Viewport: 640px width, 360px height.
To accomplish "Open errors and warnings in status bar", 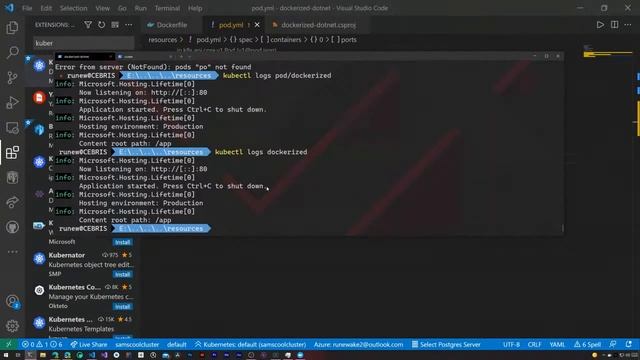I will [42, 344].
